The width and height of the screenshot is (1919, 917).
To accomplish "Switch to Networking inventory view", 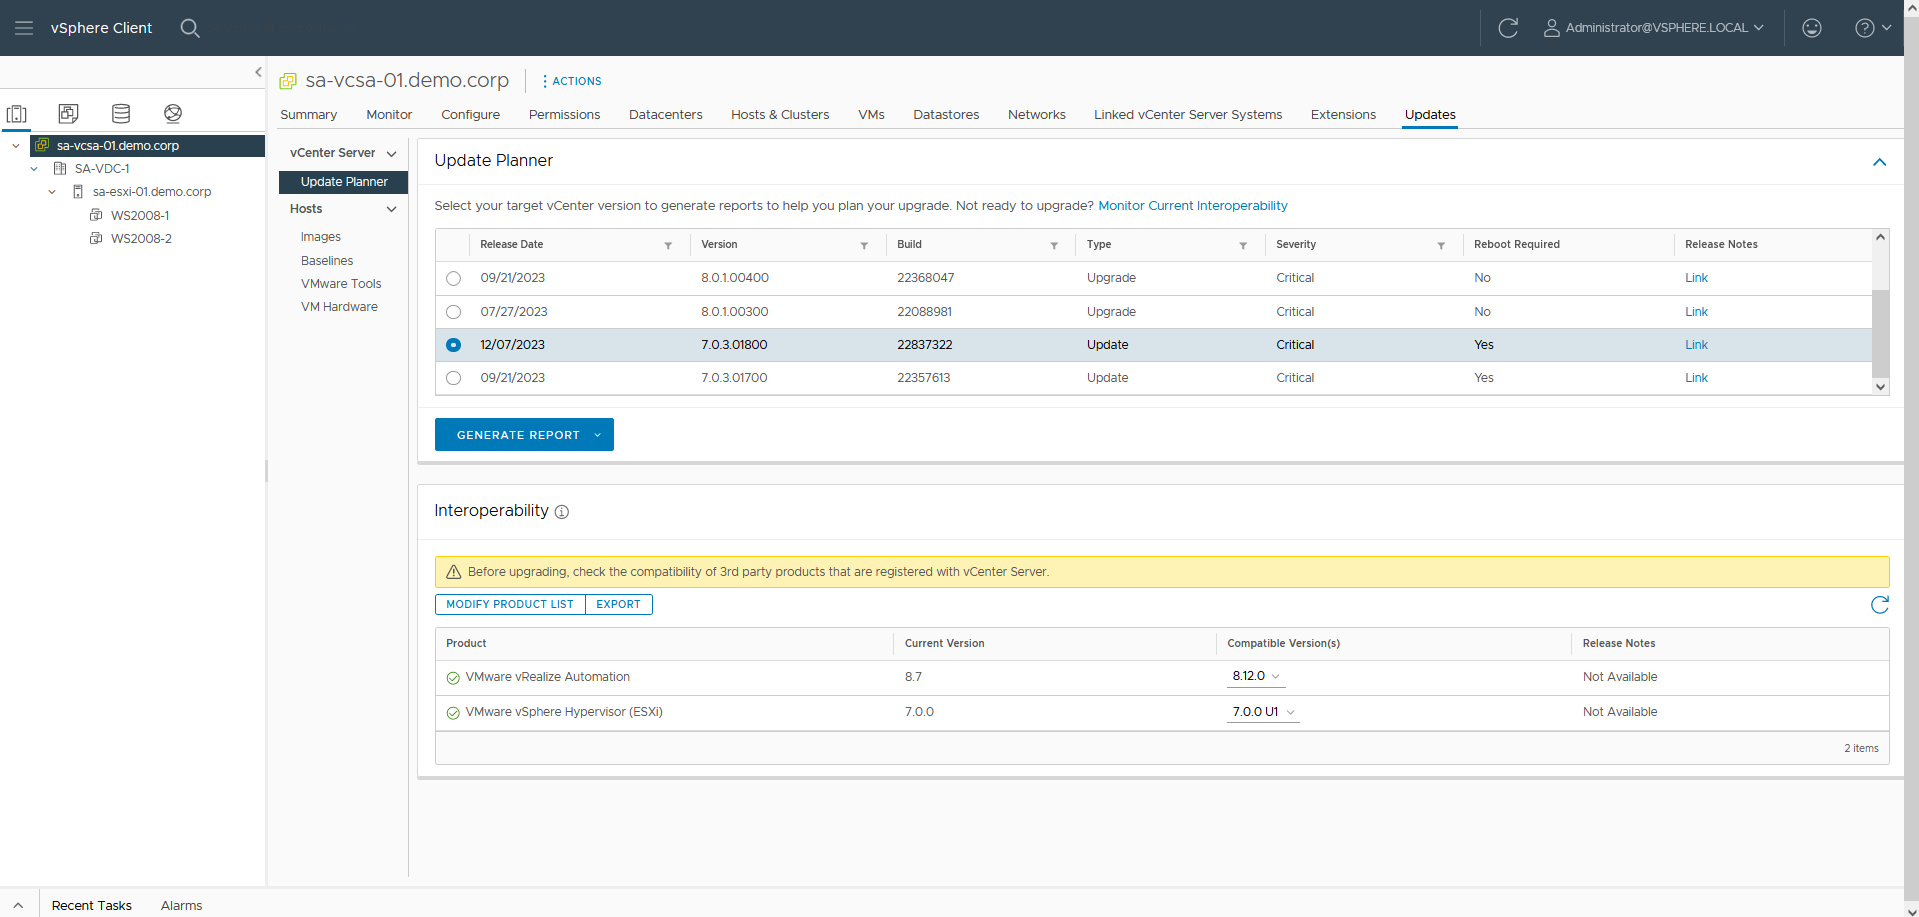I will tap(173, 113).
